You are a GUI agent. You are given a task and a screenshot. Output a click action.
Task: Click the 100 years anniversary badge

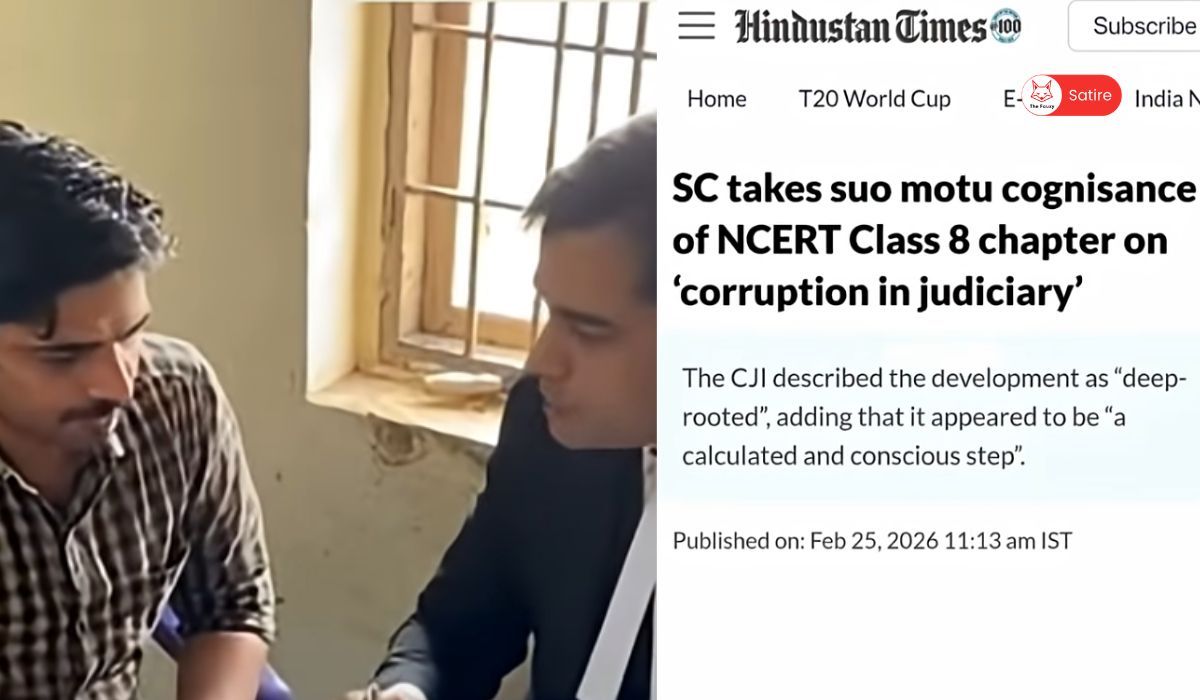click(x=1006, y=26)
